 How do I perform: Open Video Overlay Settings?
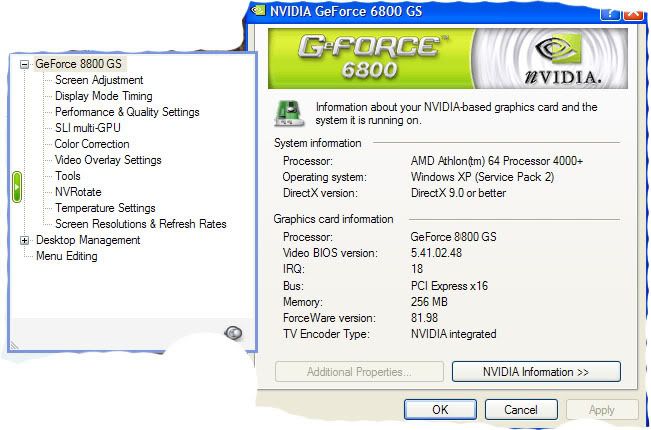point(108,160)
